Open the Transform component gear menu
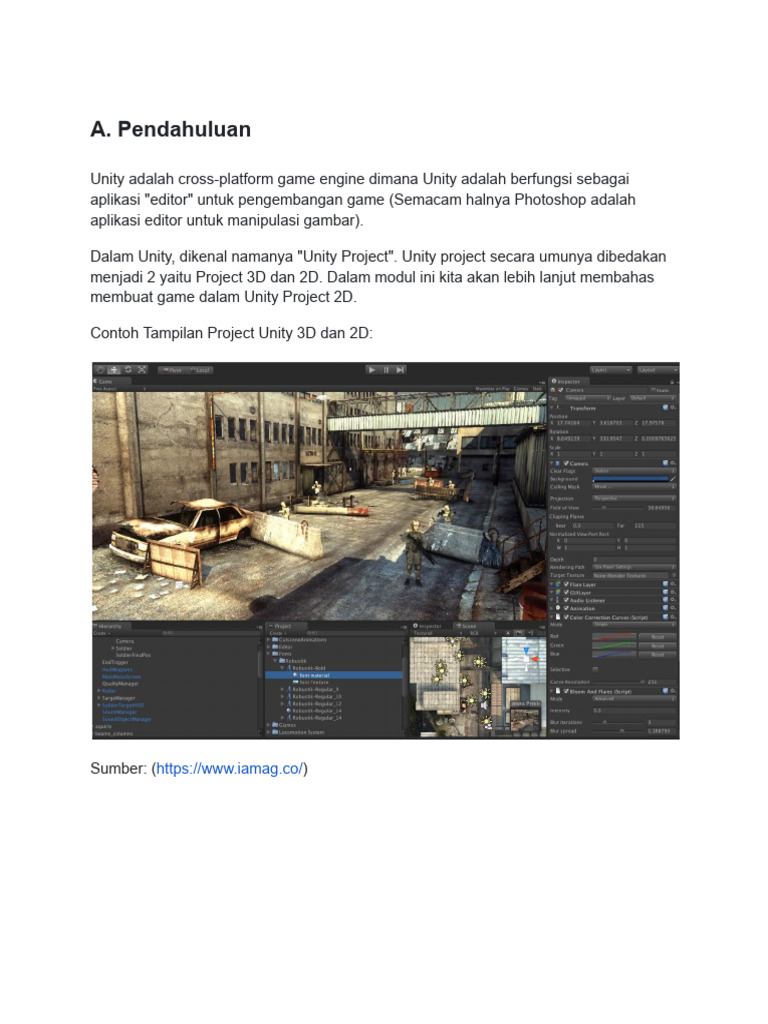768x1024 pixels. 673,408
